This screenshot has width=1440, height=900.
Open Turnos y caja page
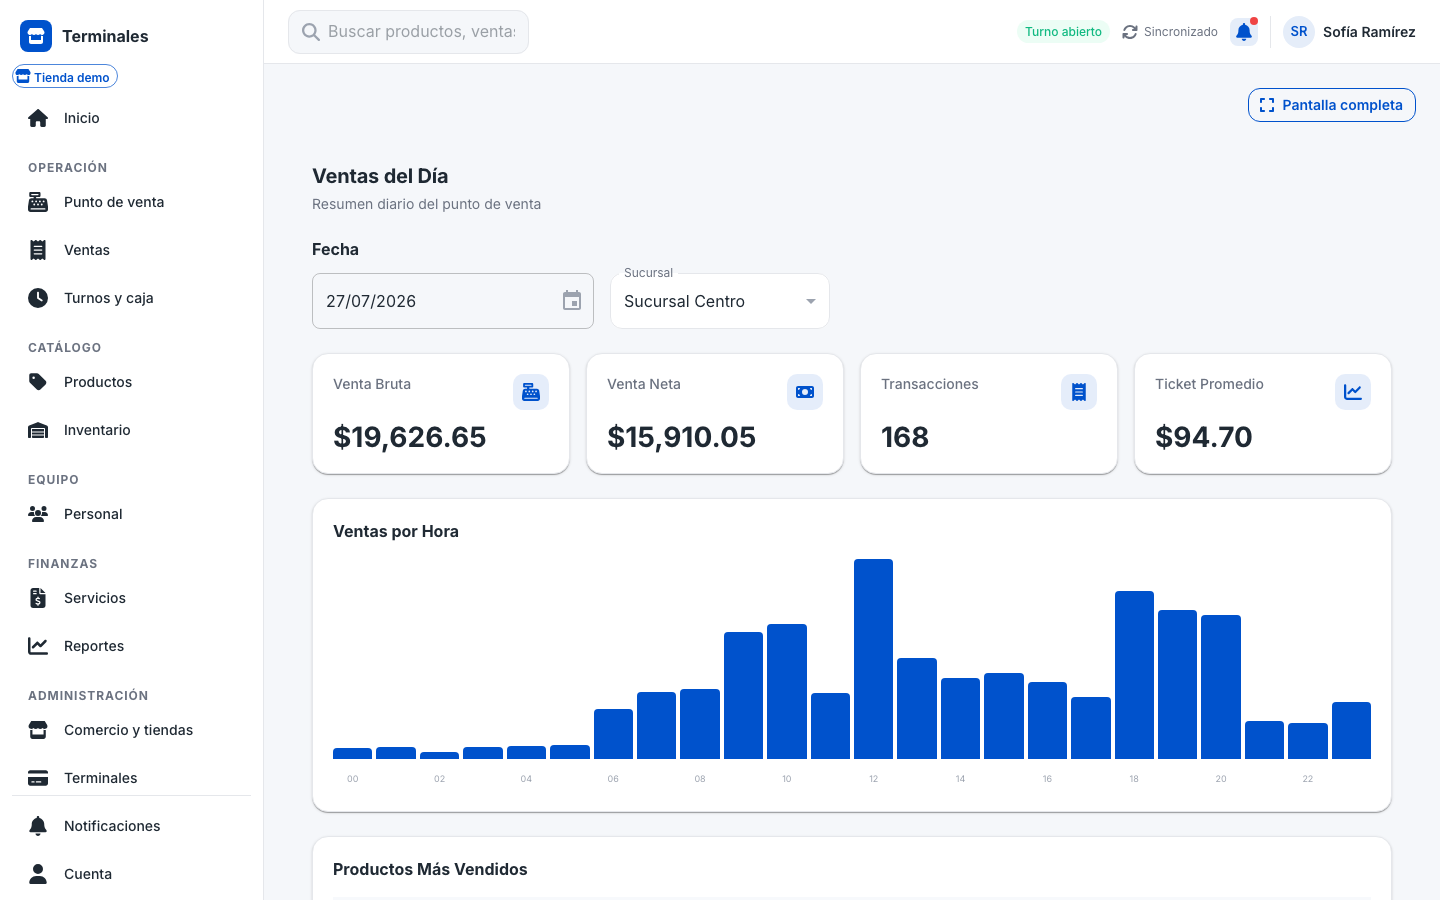[x=132, y=298]
